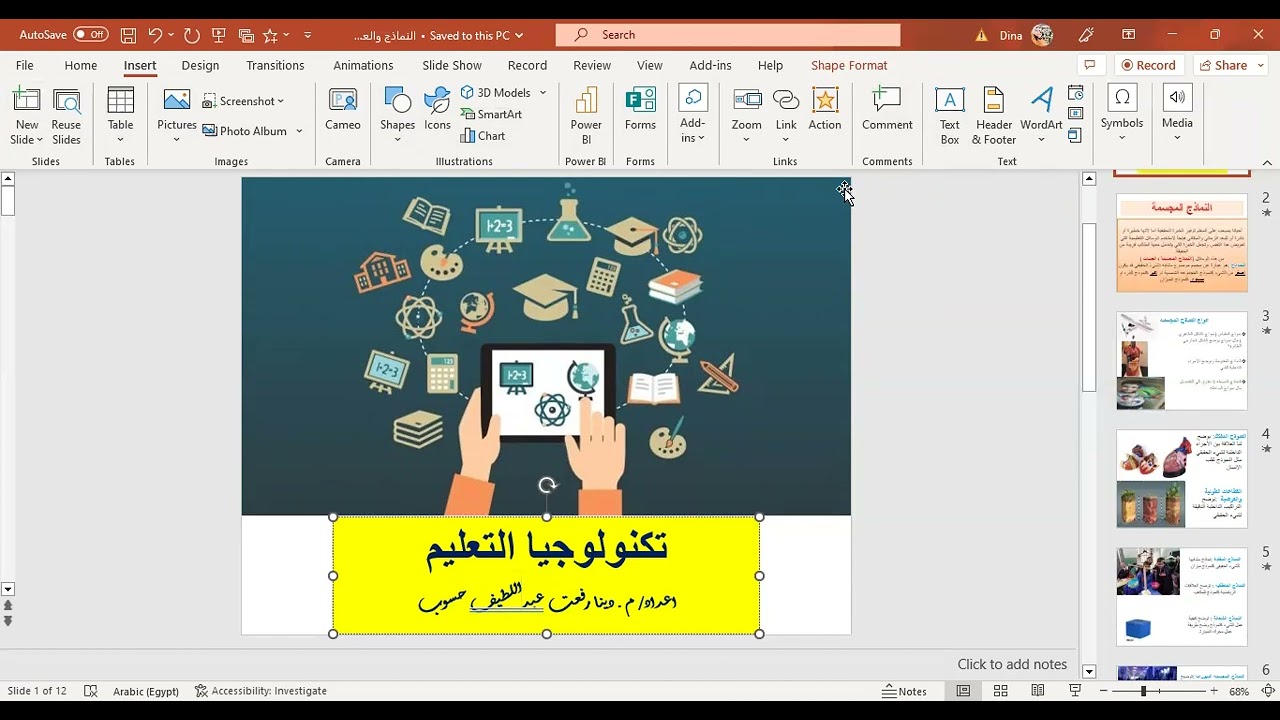
Task: Open the Screenshot dropdown
Action: (x=244, y=101)
